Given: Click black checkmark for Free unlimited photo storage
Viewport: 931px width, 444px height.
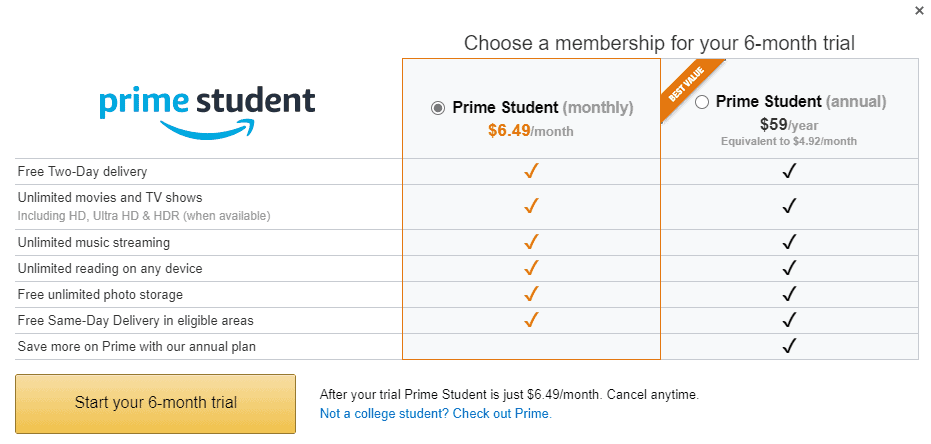Looking at the screenshot, I should (x=789, y=294).
